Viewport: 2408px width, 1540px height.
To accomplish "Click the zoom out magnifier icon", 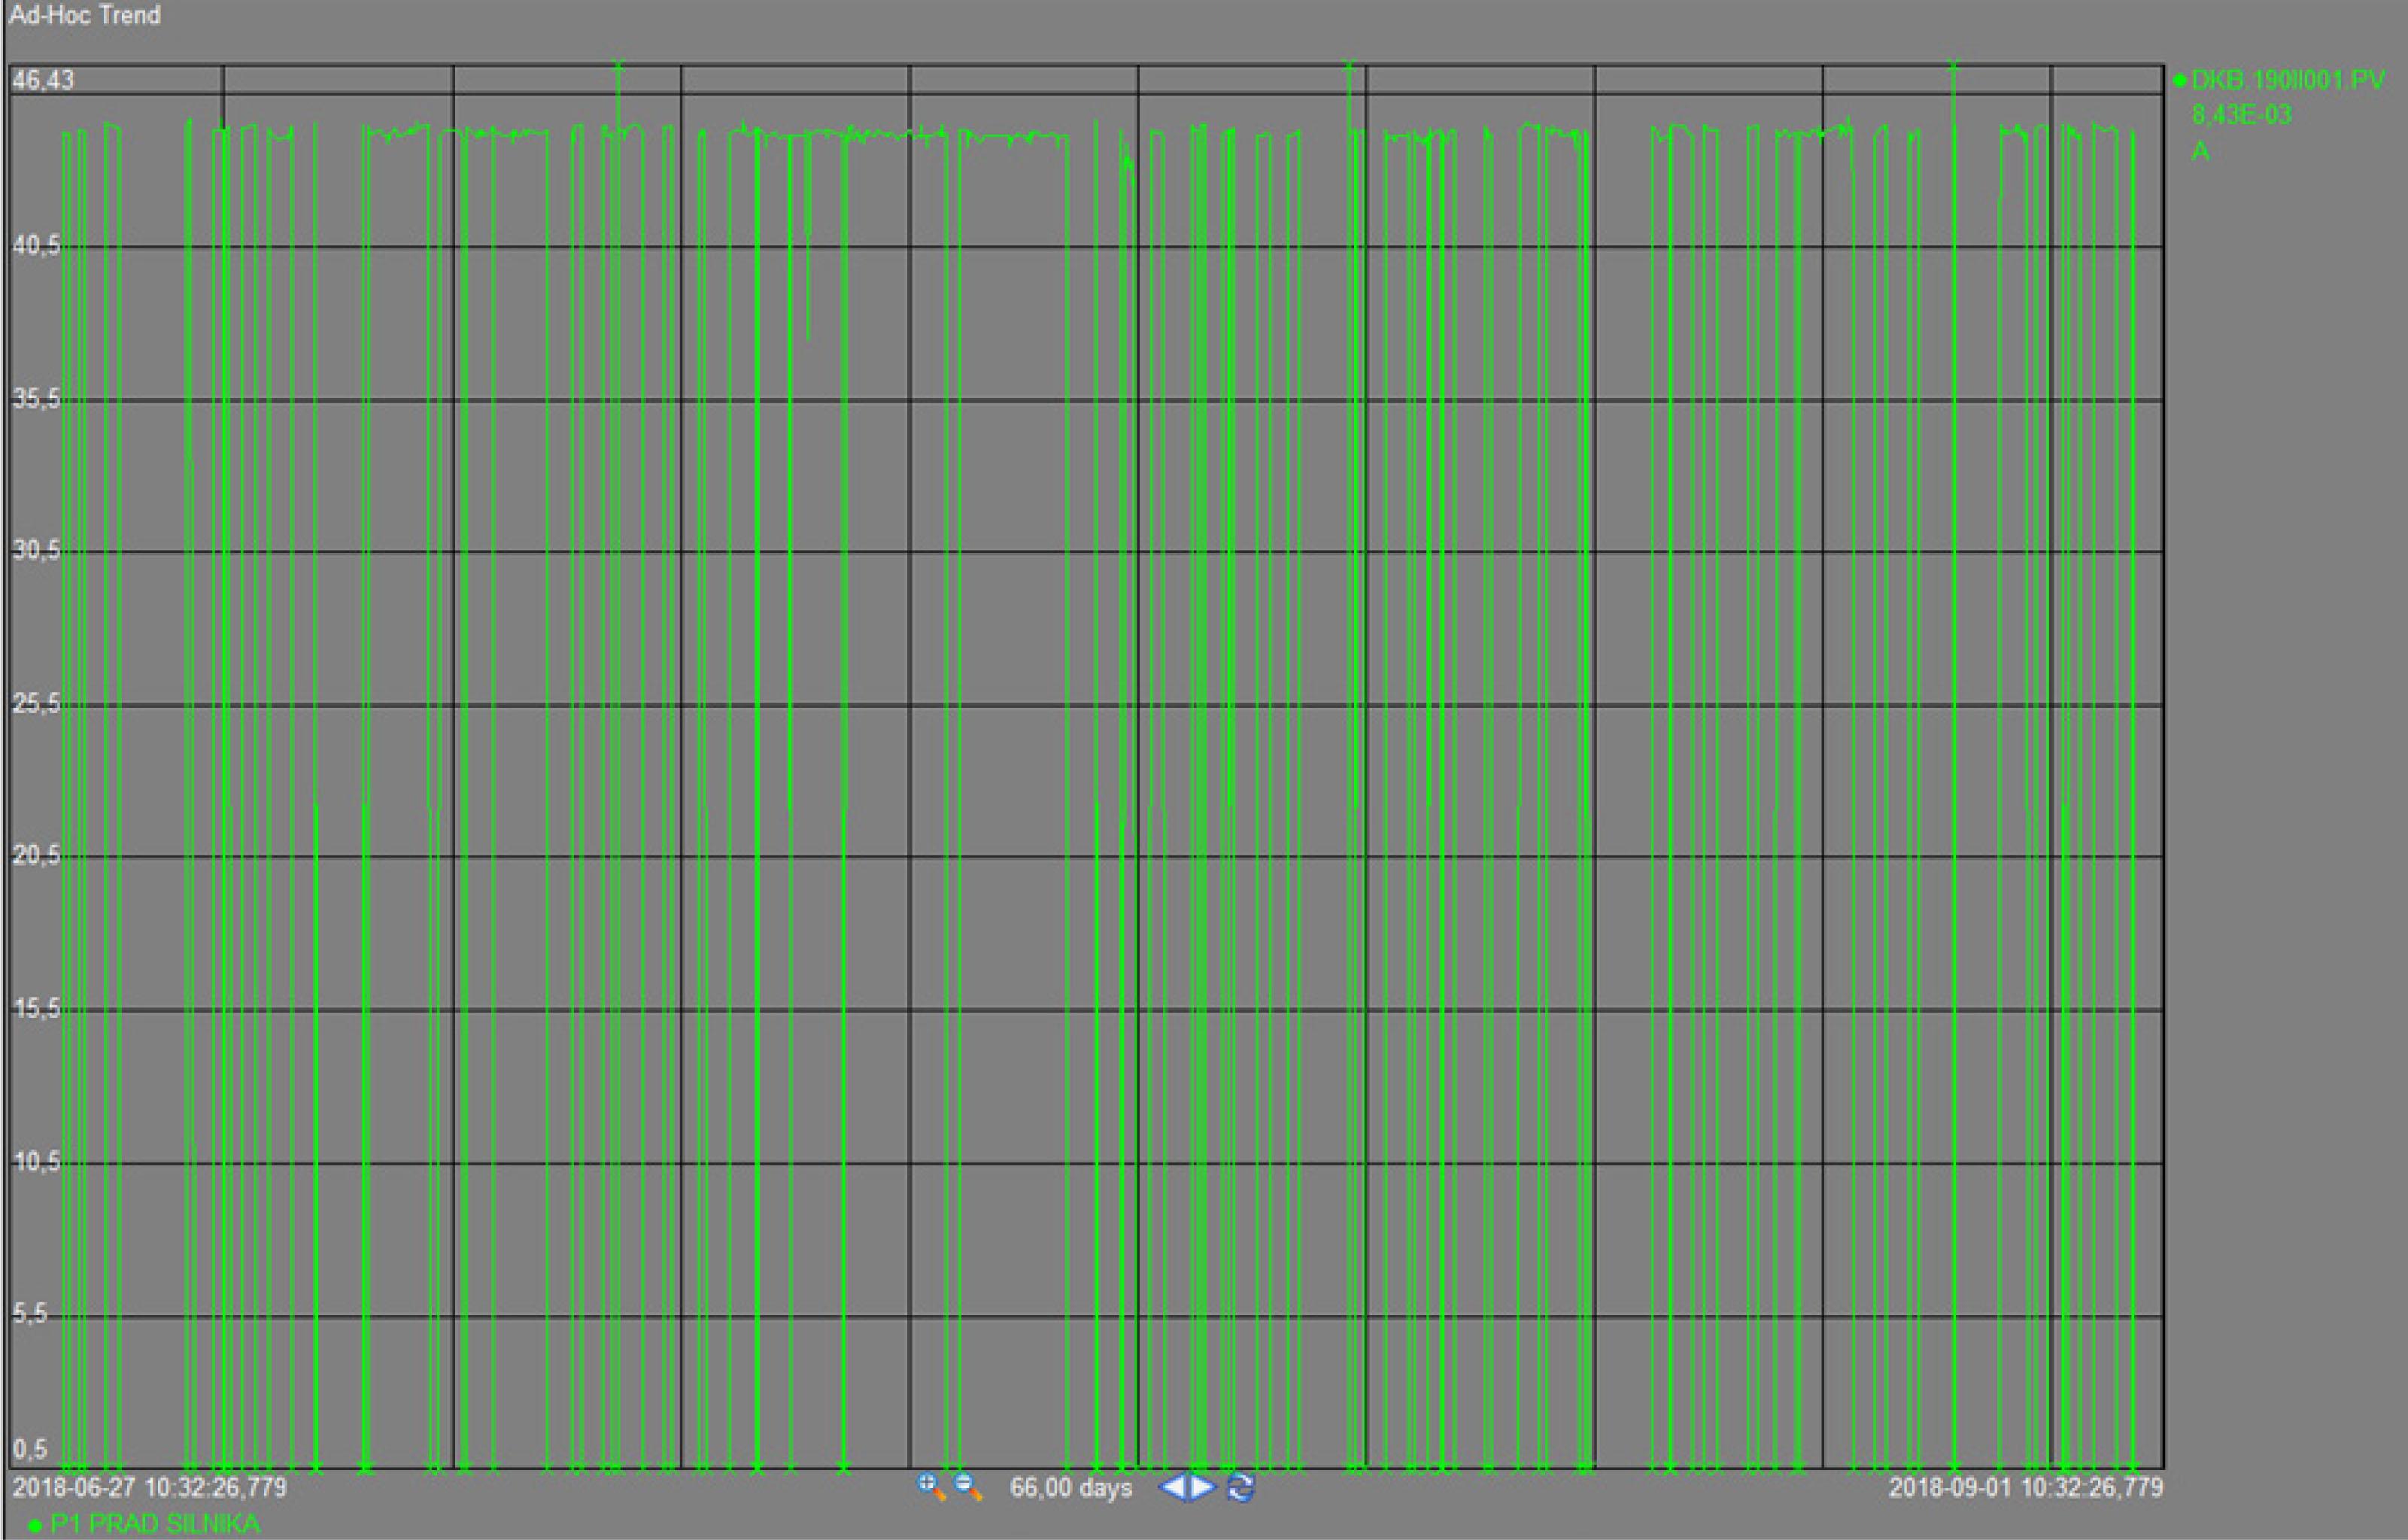I will coord(968,1487).
